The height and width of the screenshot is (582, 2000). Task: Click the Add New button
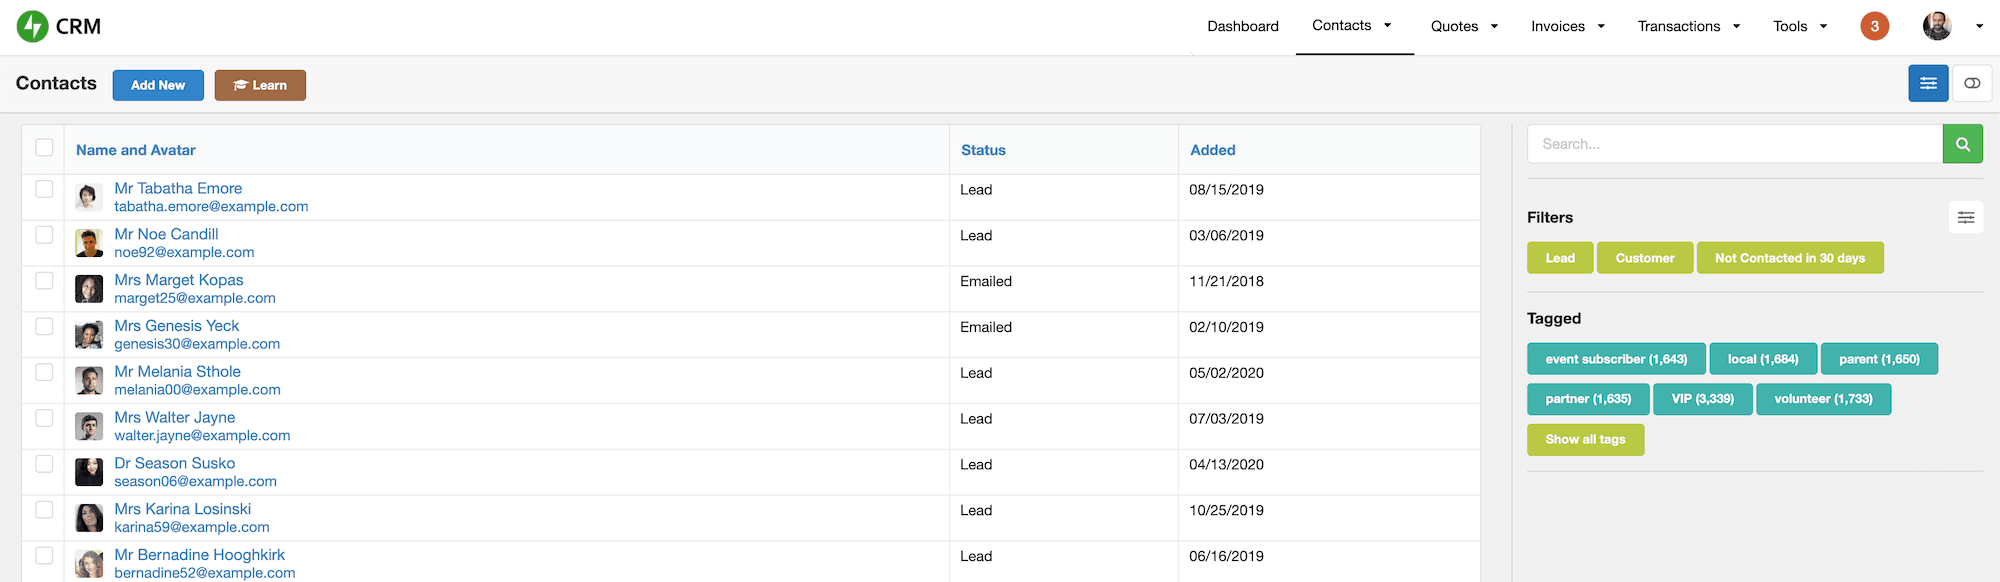158,85
